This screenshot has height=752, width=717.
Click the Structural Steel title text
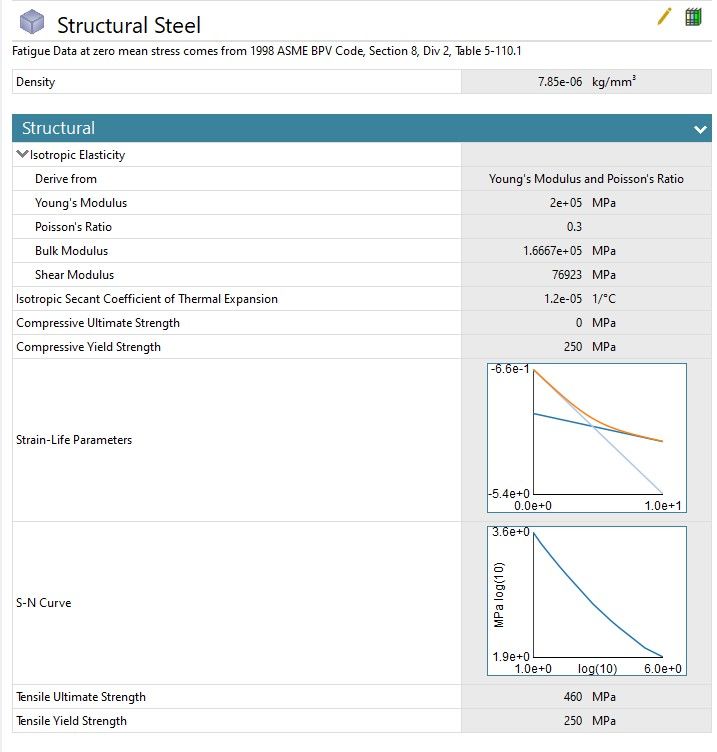pyautogui.click(x=128, y=25)
